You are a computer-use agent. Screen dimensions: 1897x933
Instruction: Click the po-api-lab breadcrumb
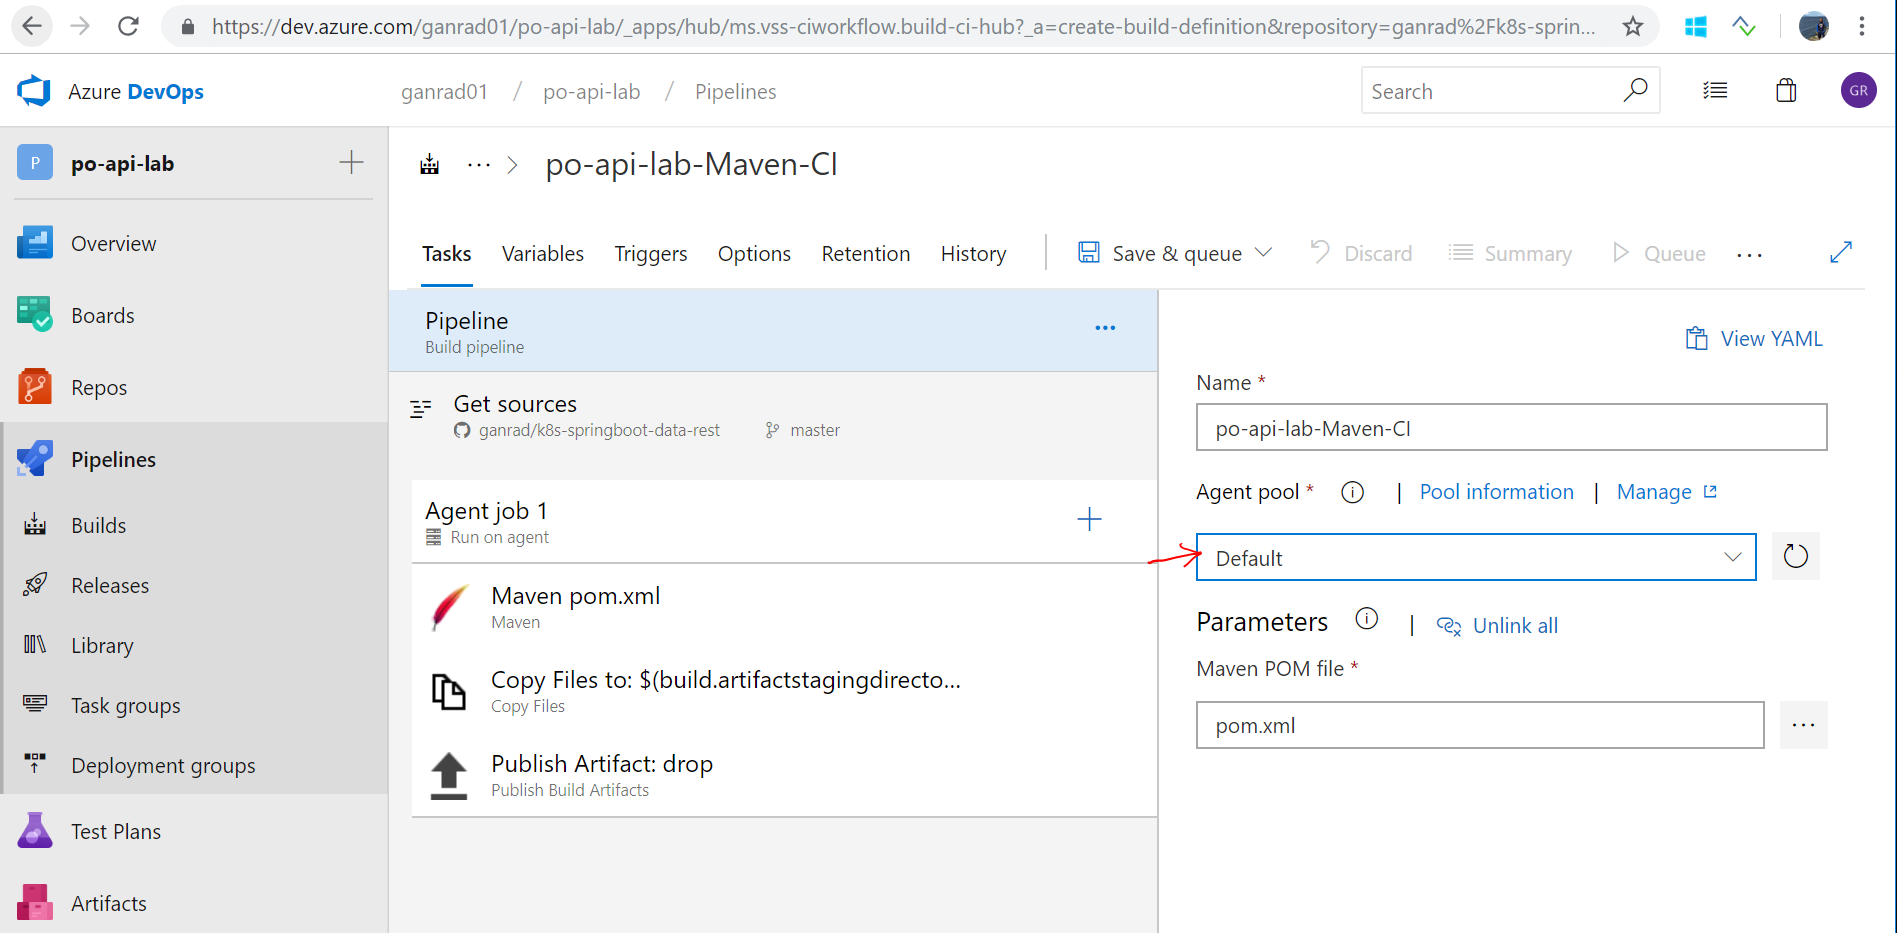(591, 92)
